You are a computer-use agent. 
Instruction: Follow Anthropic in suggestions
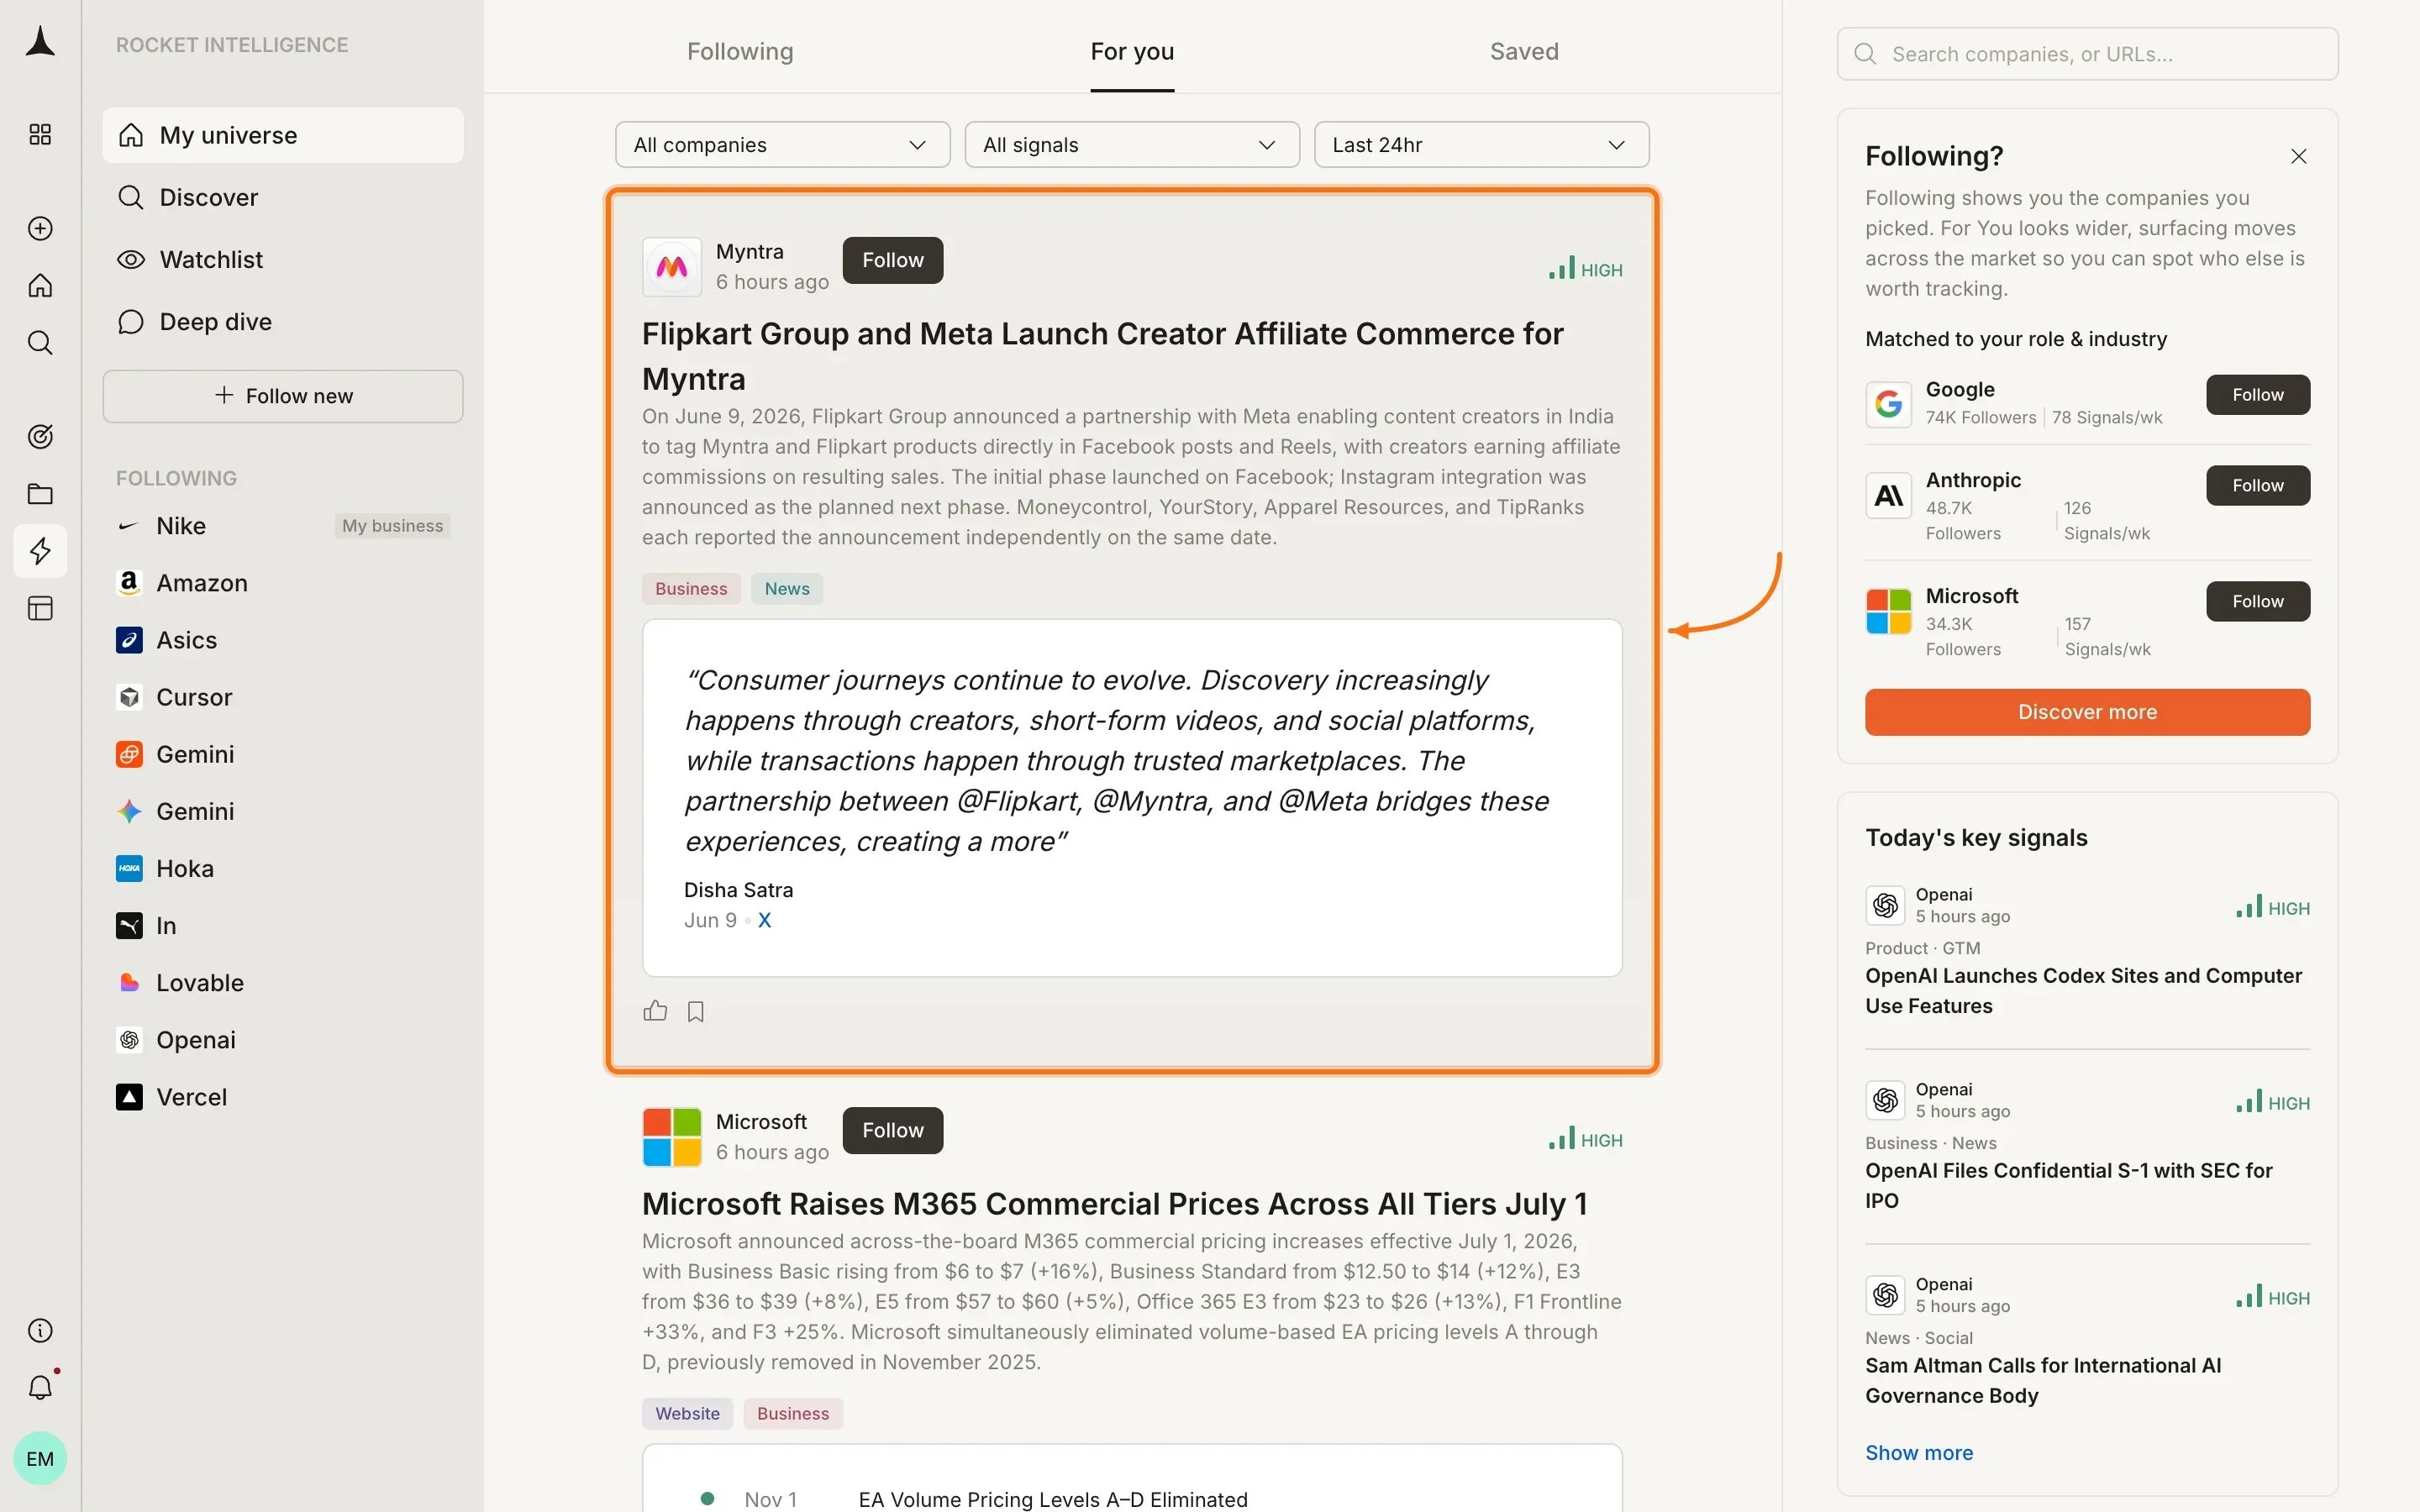tap(2257, 485)
